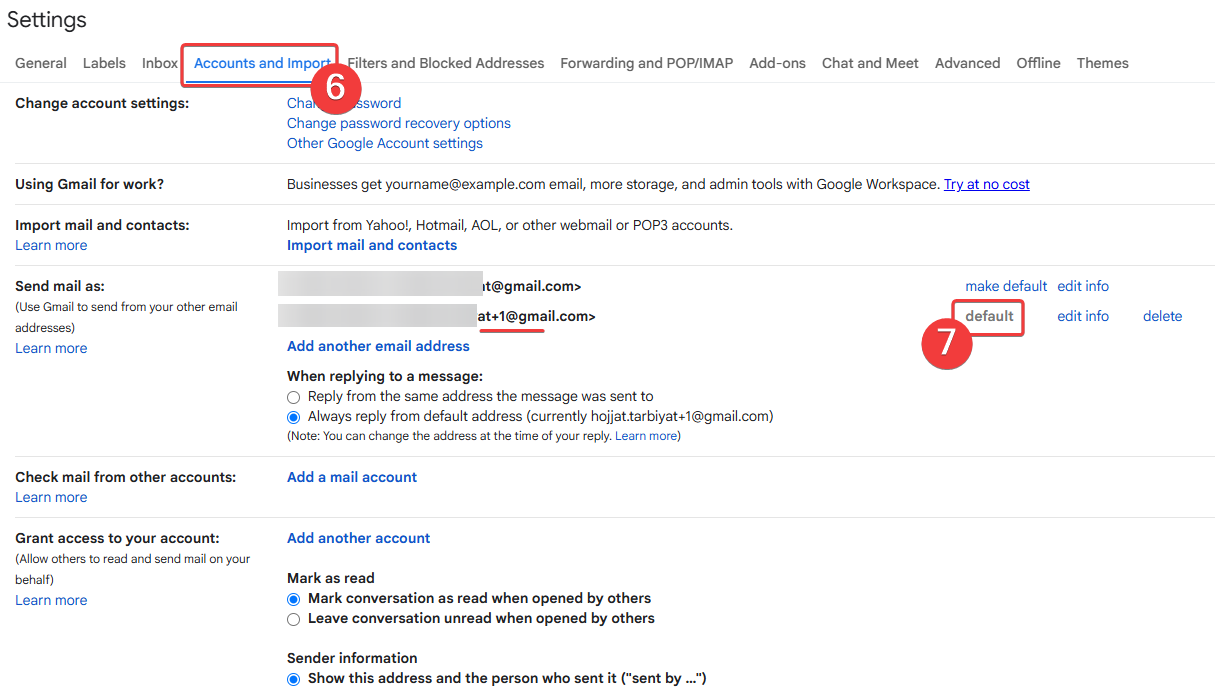Select 'Reply from the same address' option
The width and height of the screenshot is (1215, 691).
(294, 397)
